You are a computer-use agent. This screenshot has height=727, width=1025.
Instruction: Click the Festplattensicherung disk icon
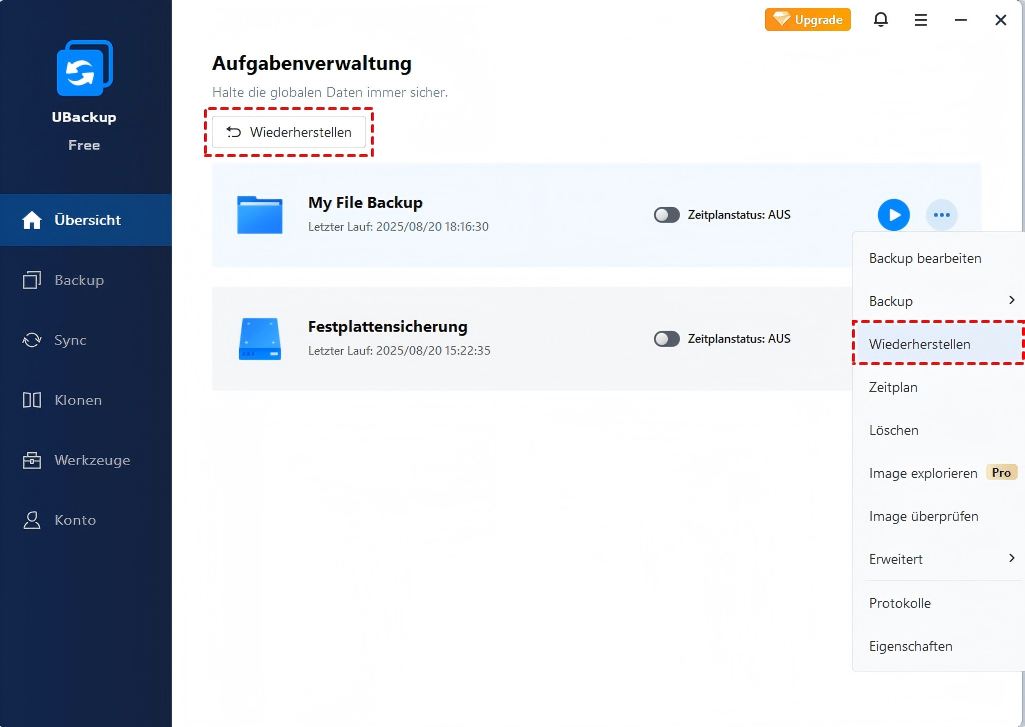tap(260, 339)
